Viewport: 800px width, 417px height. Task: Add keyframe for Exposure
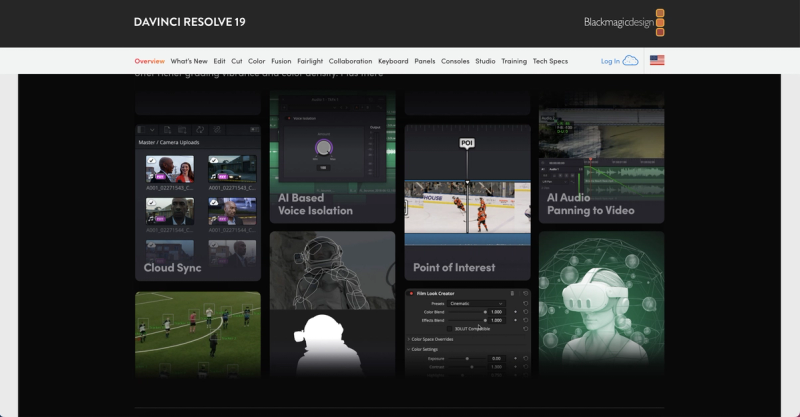point(515,358)
